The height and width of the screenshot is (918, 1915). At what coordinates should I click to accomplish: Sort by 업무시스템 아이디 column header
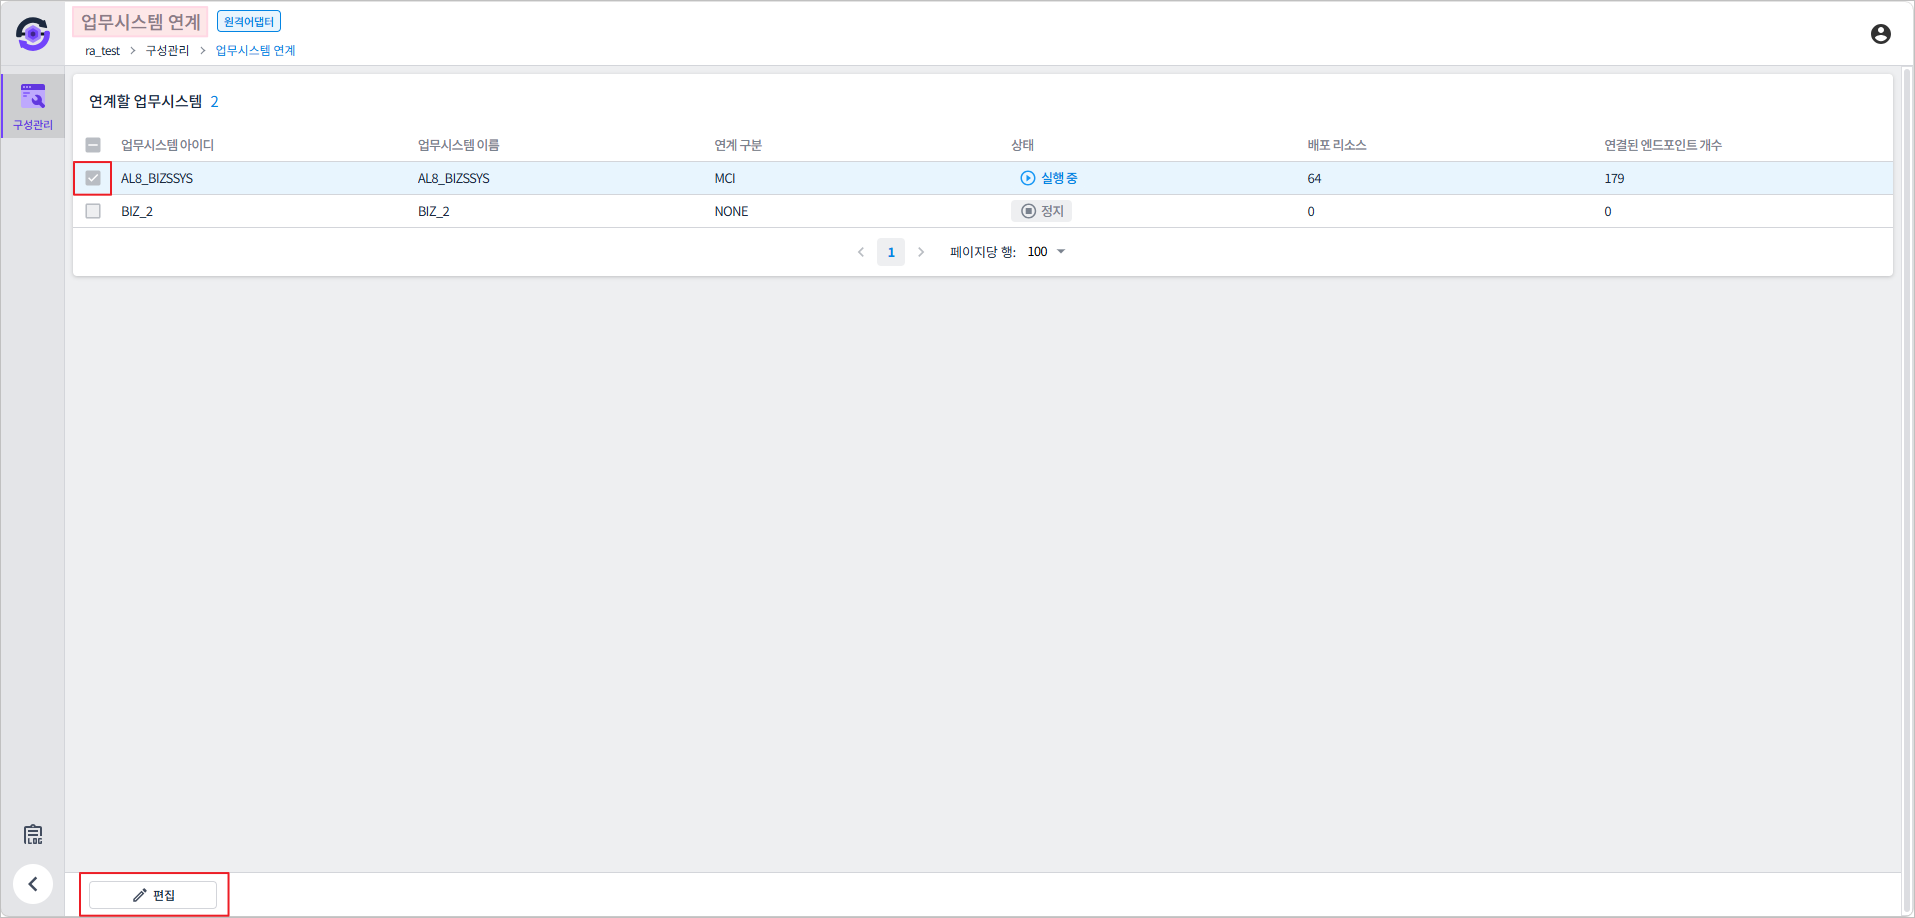167,145
